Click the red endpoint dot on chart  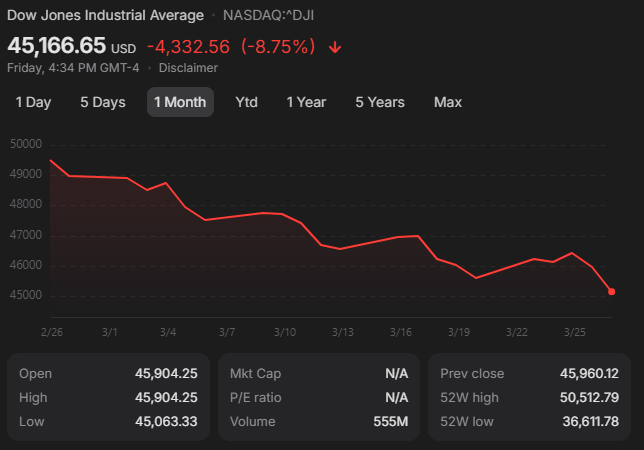coord(611,292)
